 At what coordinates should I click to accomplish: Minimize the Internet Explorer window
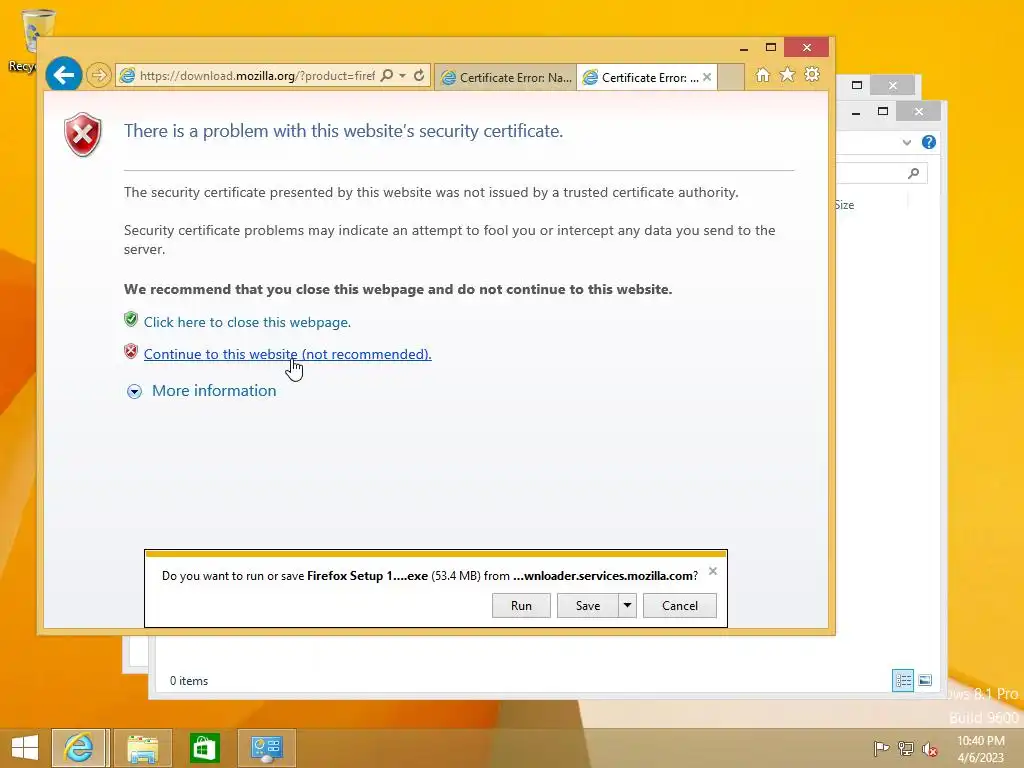(744, 48)
